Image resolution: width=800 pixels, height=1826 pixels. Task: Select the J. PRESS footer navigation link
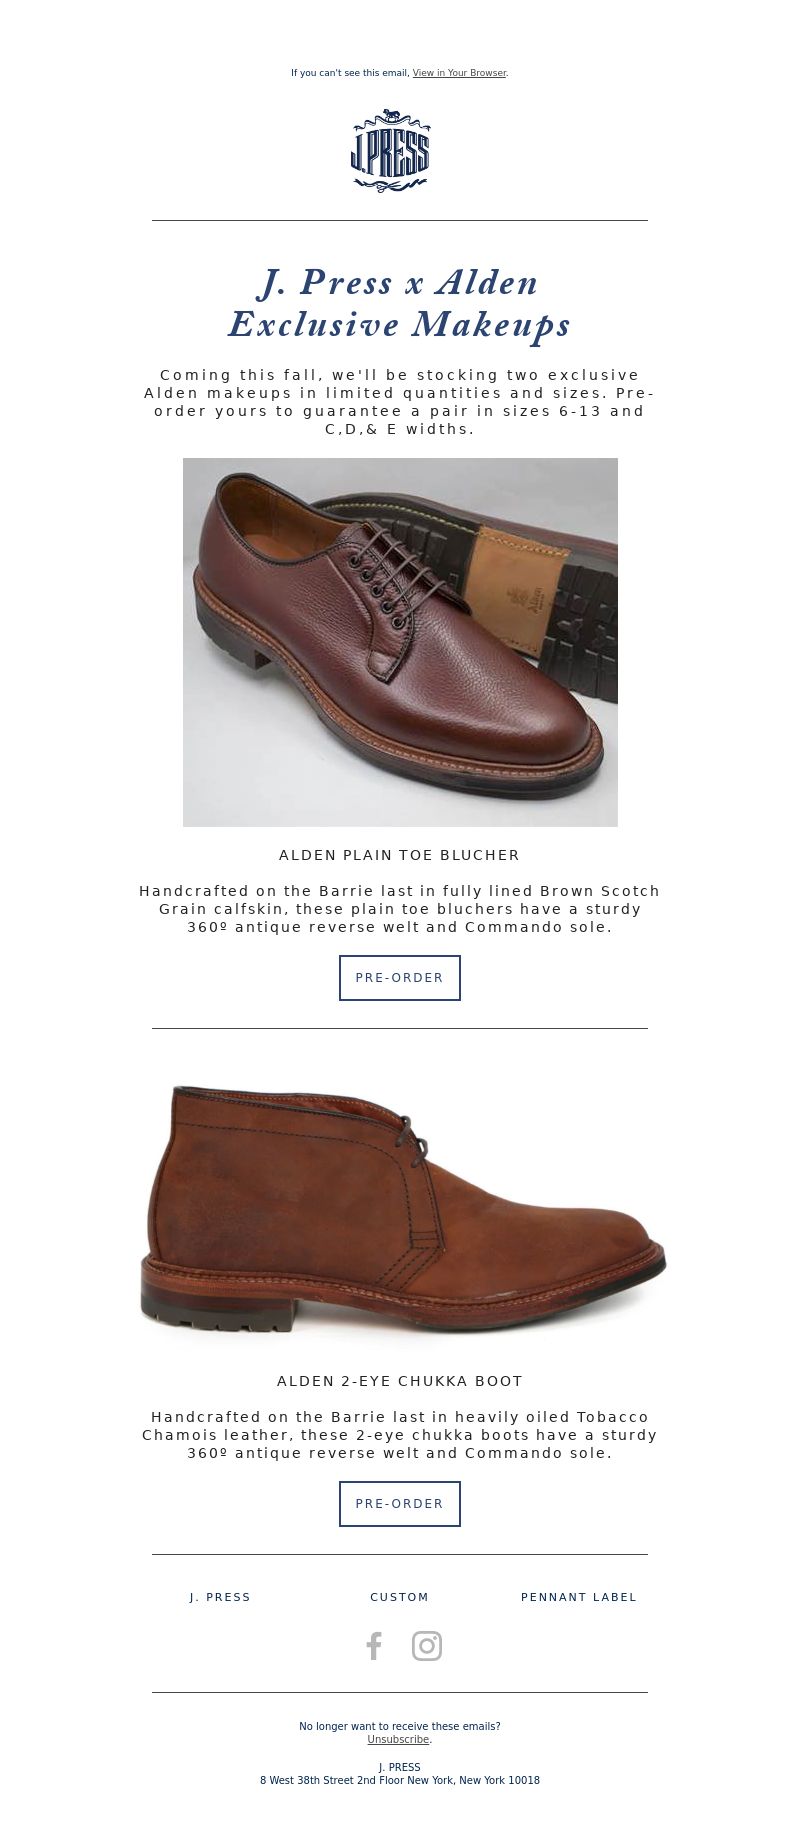(x=220, y=1597)
